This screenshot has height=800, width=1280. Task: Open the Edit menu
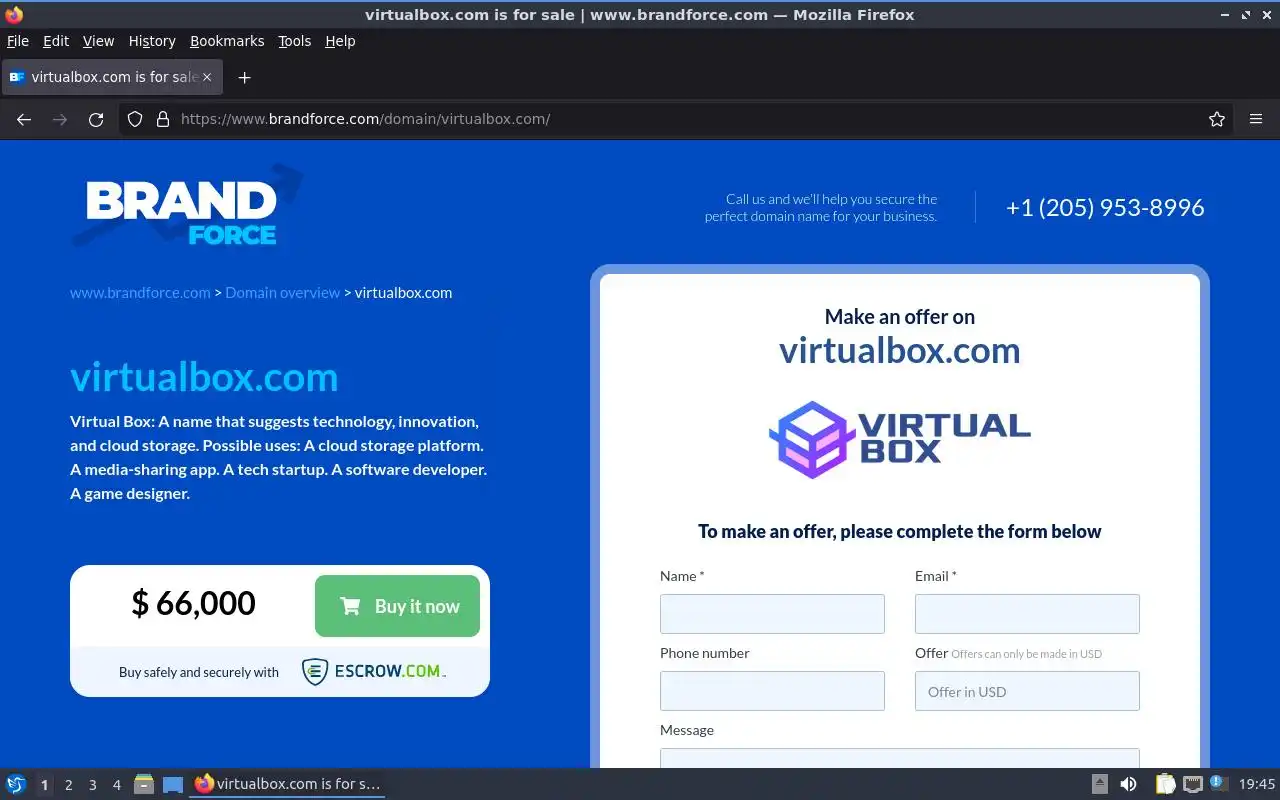coord(56,41)
